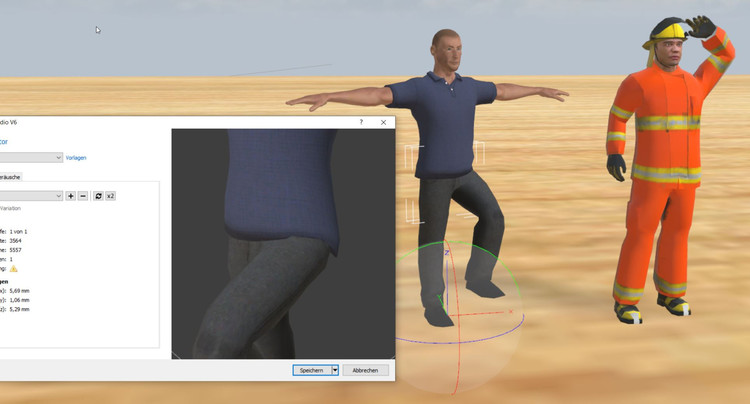This screenshot has height=404, width=750.
Task: Click the '5,29 mm' dimension value
Action: (20, 309)
